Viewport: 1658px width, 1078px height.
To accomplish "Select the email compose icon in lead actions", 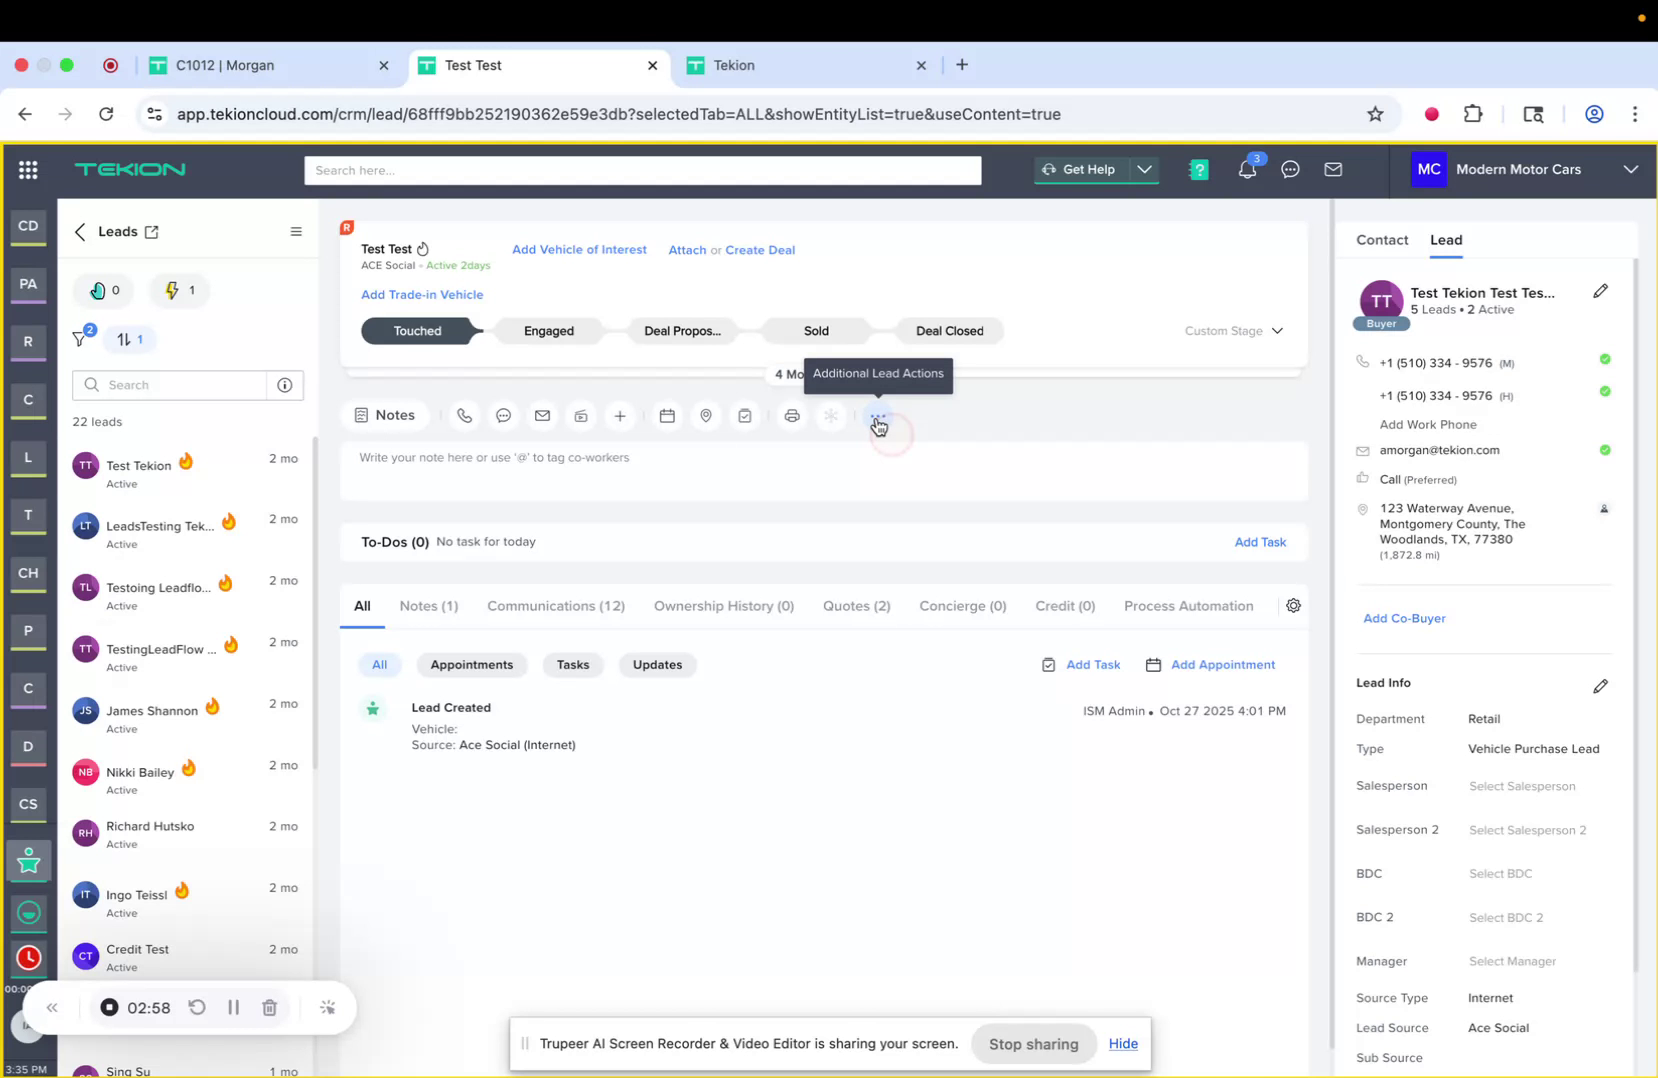I will 543,415.
